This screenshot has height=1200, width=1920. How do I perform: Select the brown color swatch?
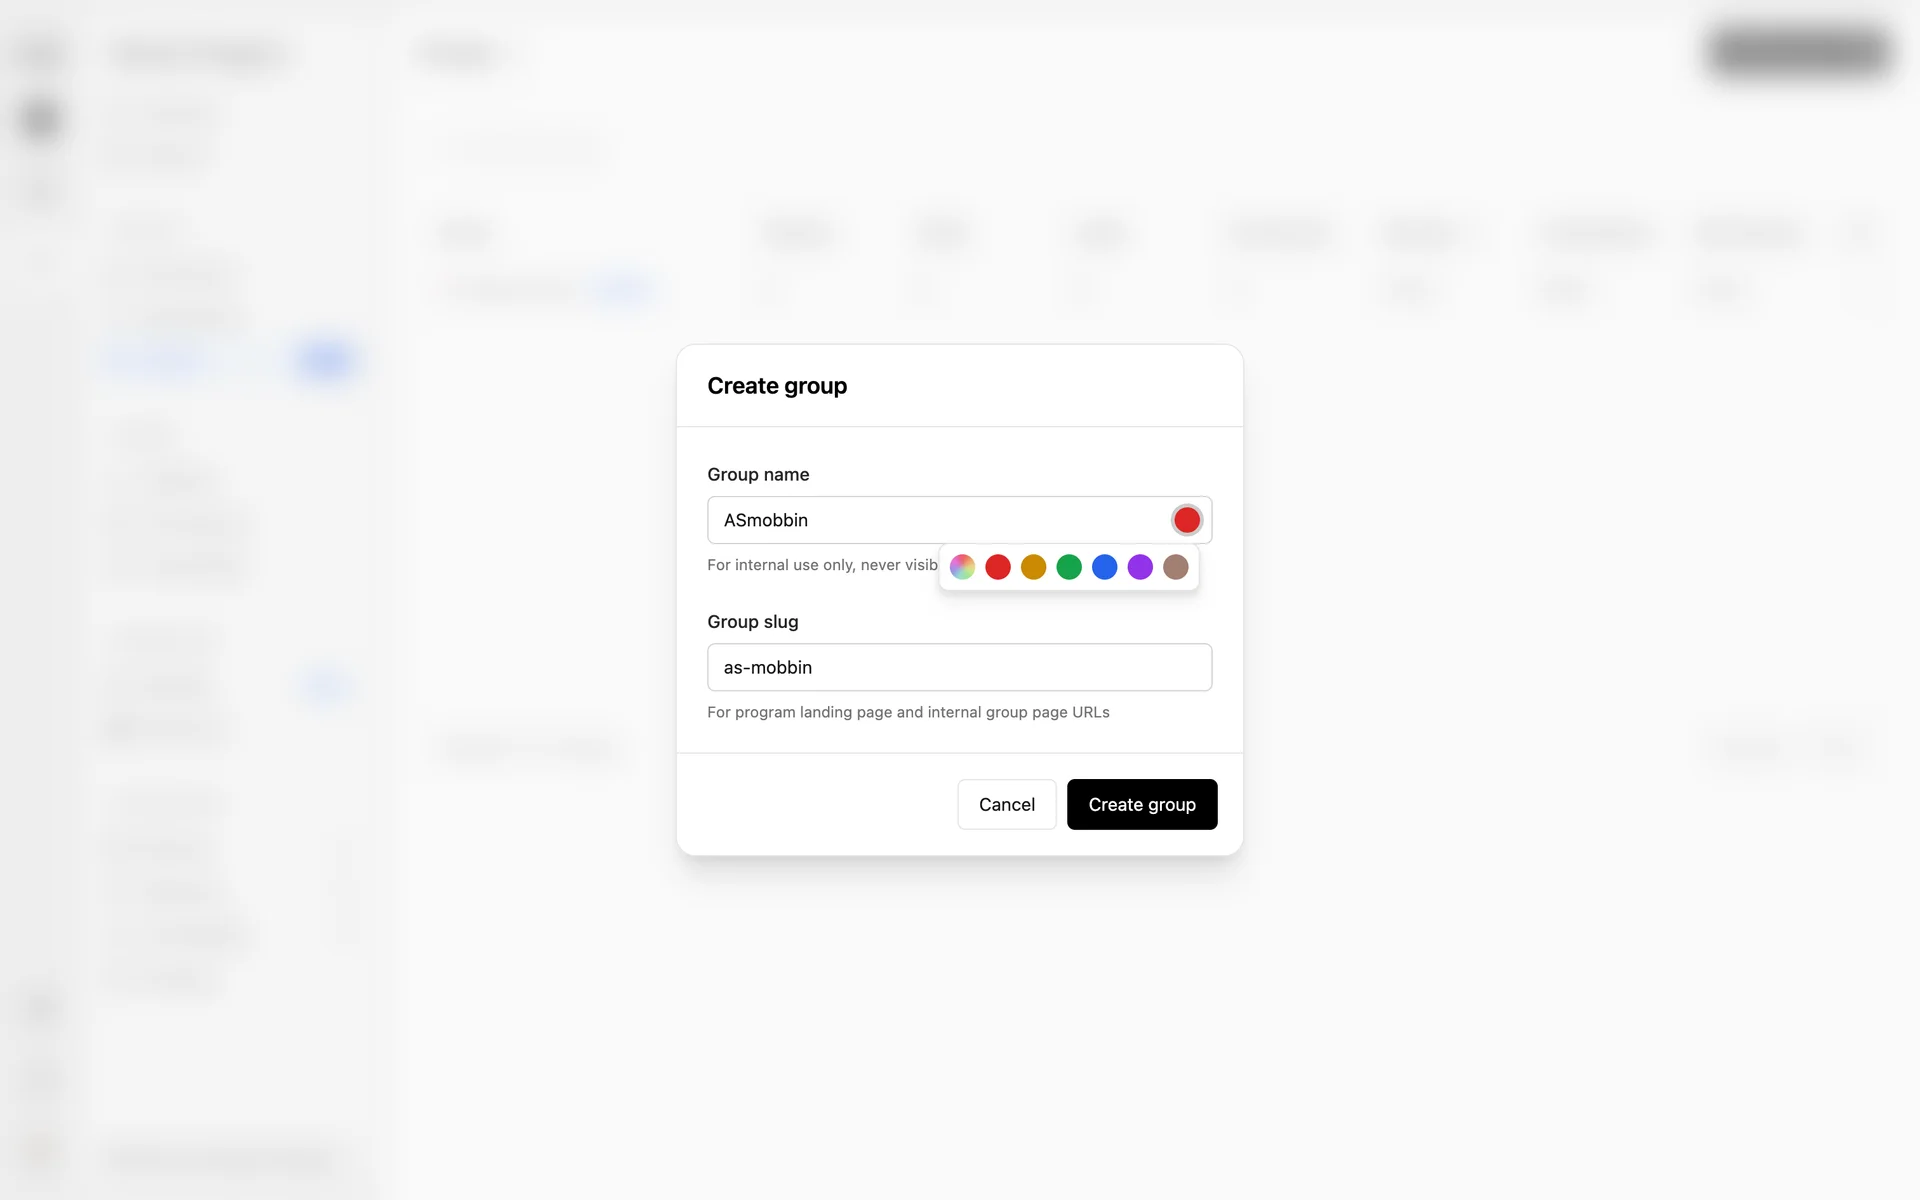pos(1176,567)
